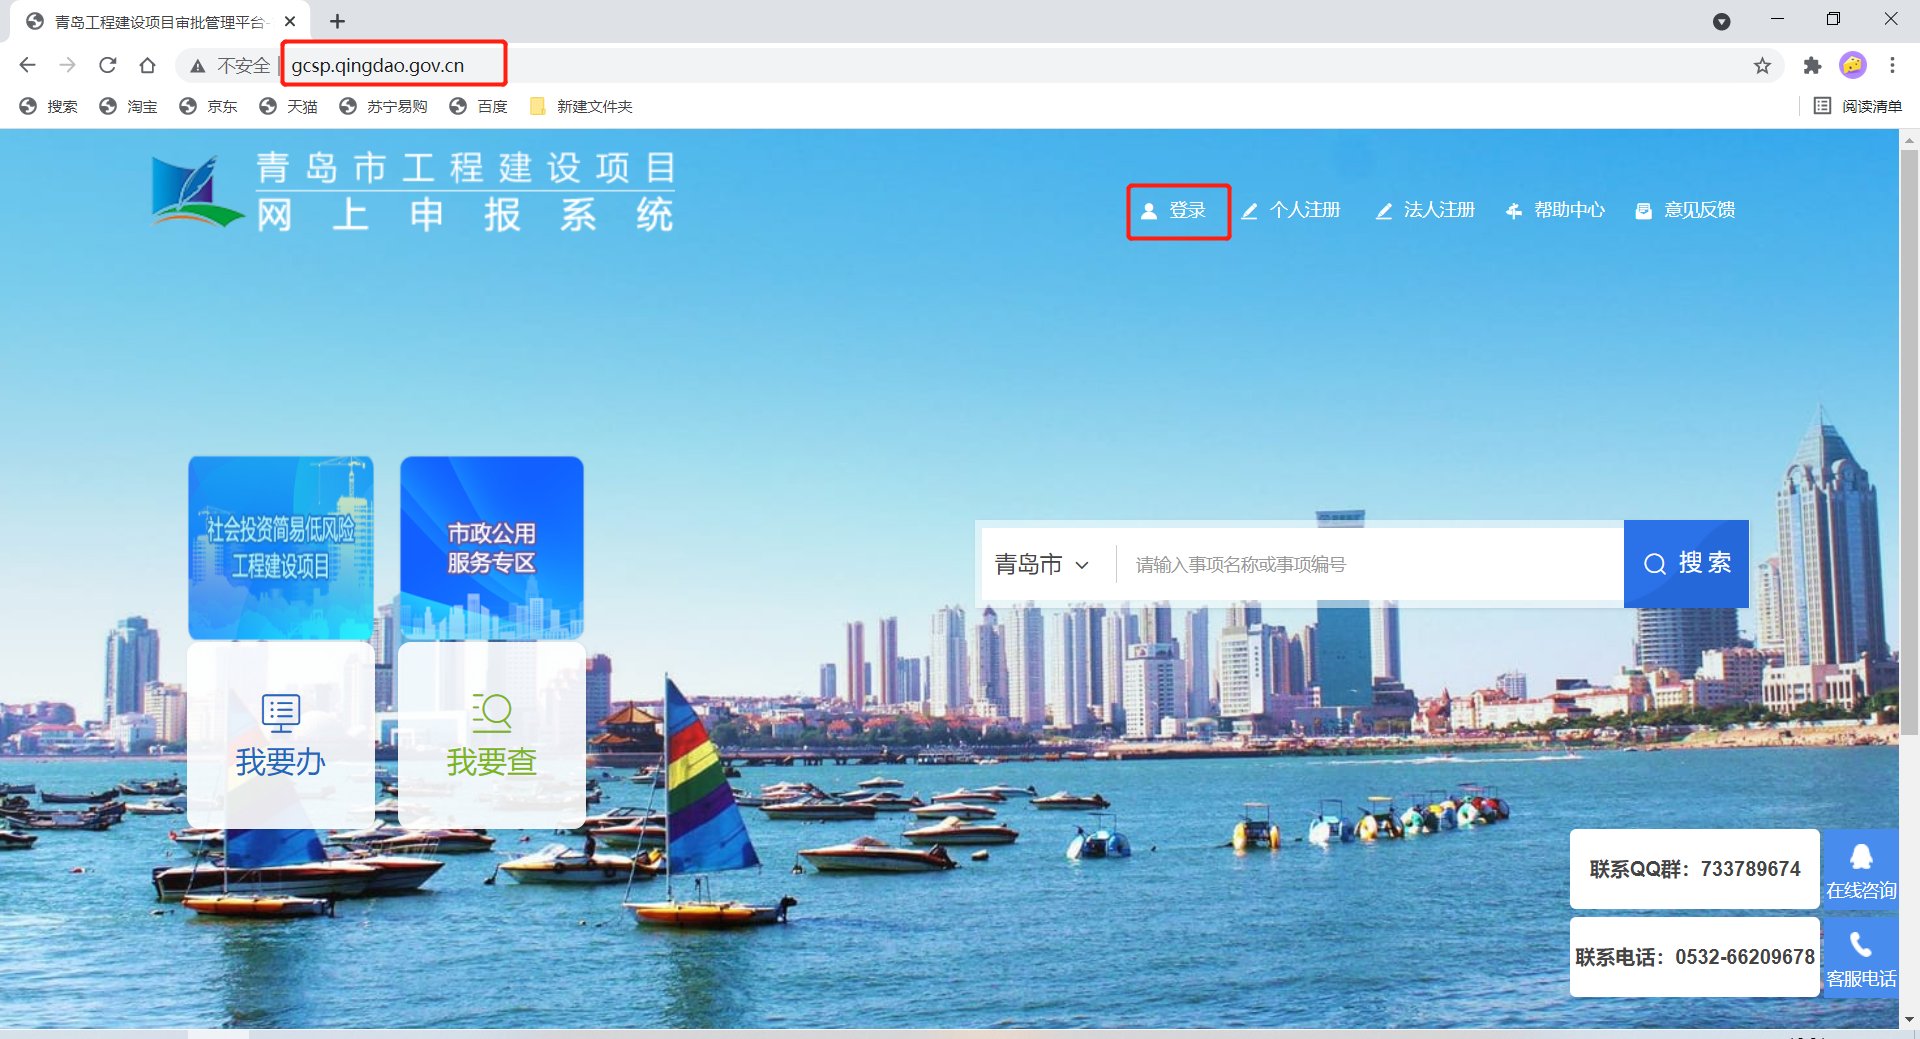
Task: Click the 登录 login link
Action: [1177, 211]
